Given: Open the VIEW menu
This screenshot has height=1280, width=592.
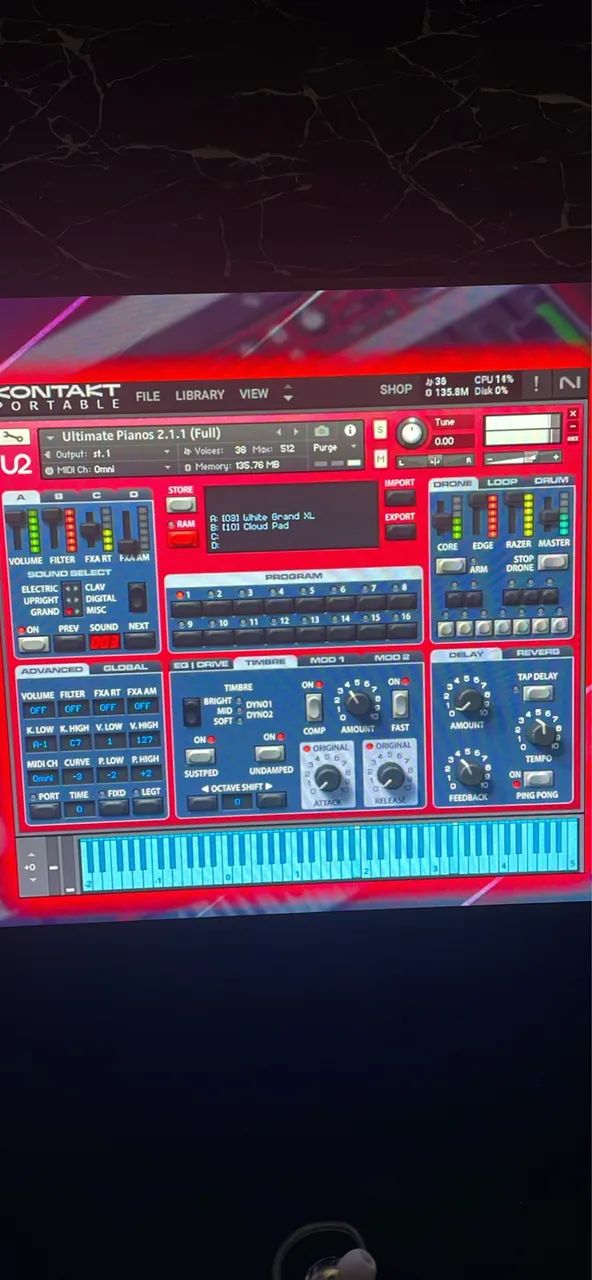Looking at the screenshot, I should pyautogui.click(x=254, y=394).
